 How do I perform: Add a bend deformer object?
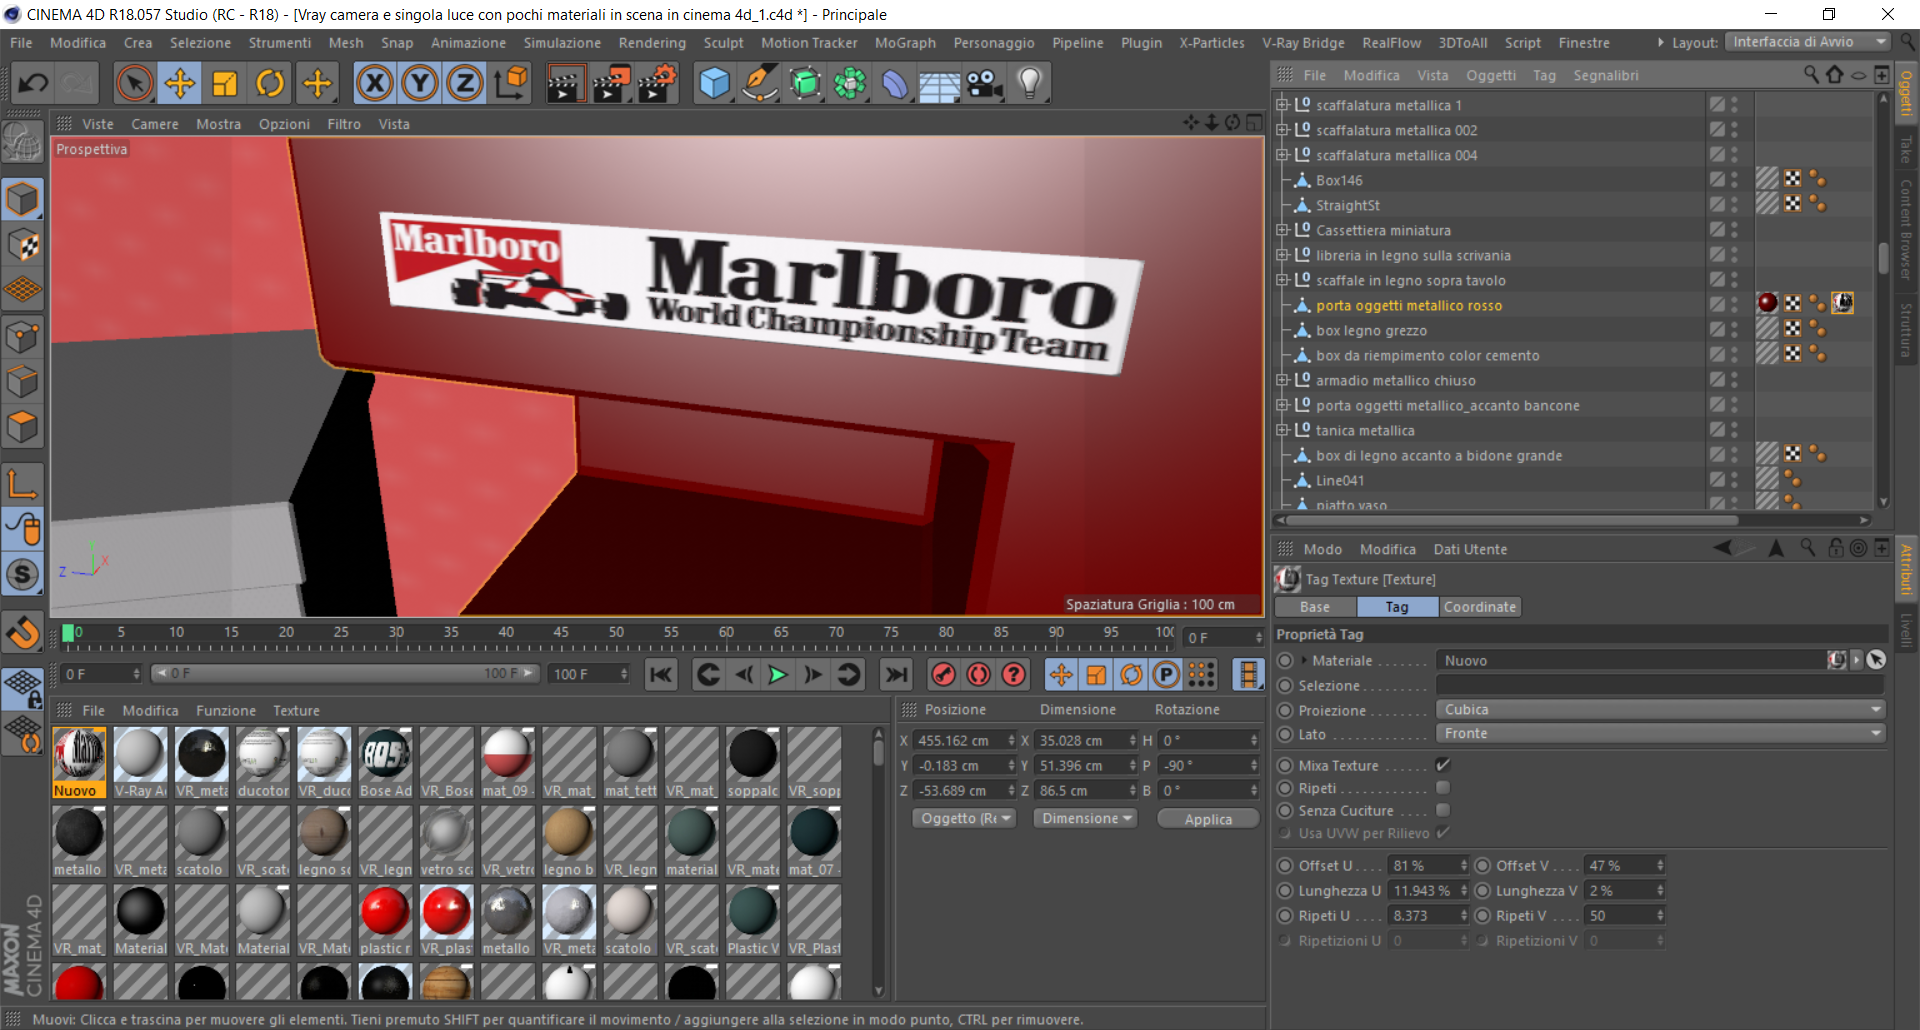click(x=895, y=83)
